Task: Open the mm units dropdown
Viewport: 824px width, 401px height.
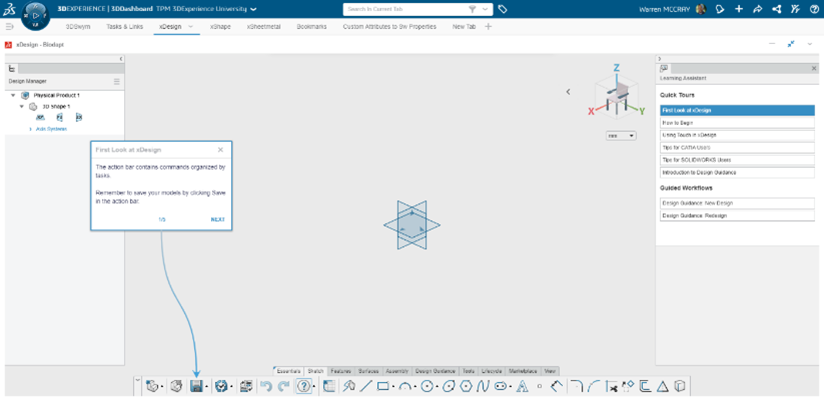Action: pos(621,136)
